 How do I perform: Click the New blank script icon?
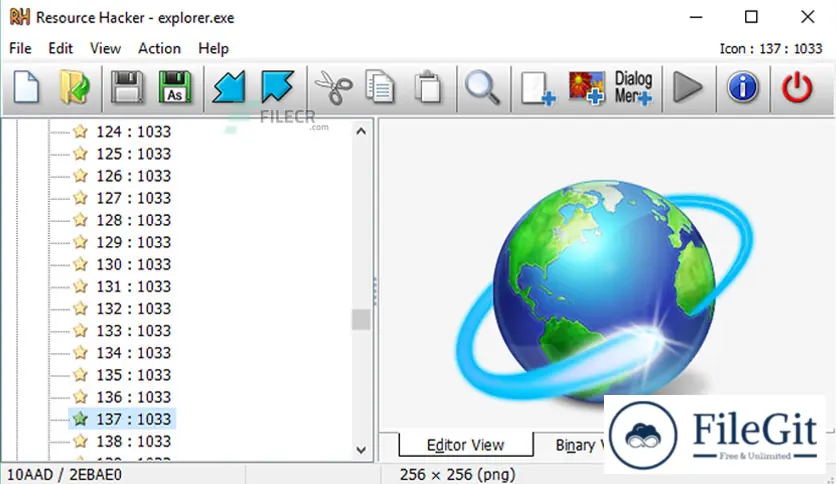pyautogui.click(x=26, y=87)
